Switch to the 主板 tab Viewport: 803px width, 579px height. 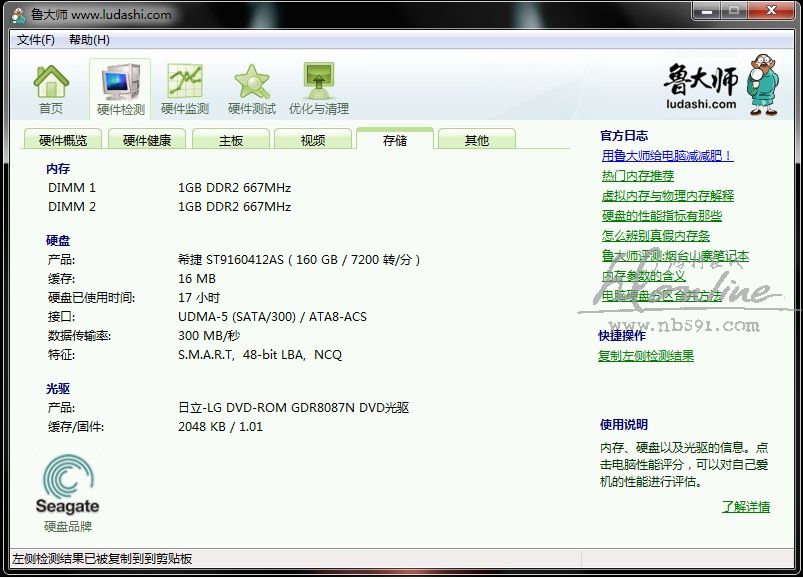231,140
